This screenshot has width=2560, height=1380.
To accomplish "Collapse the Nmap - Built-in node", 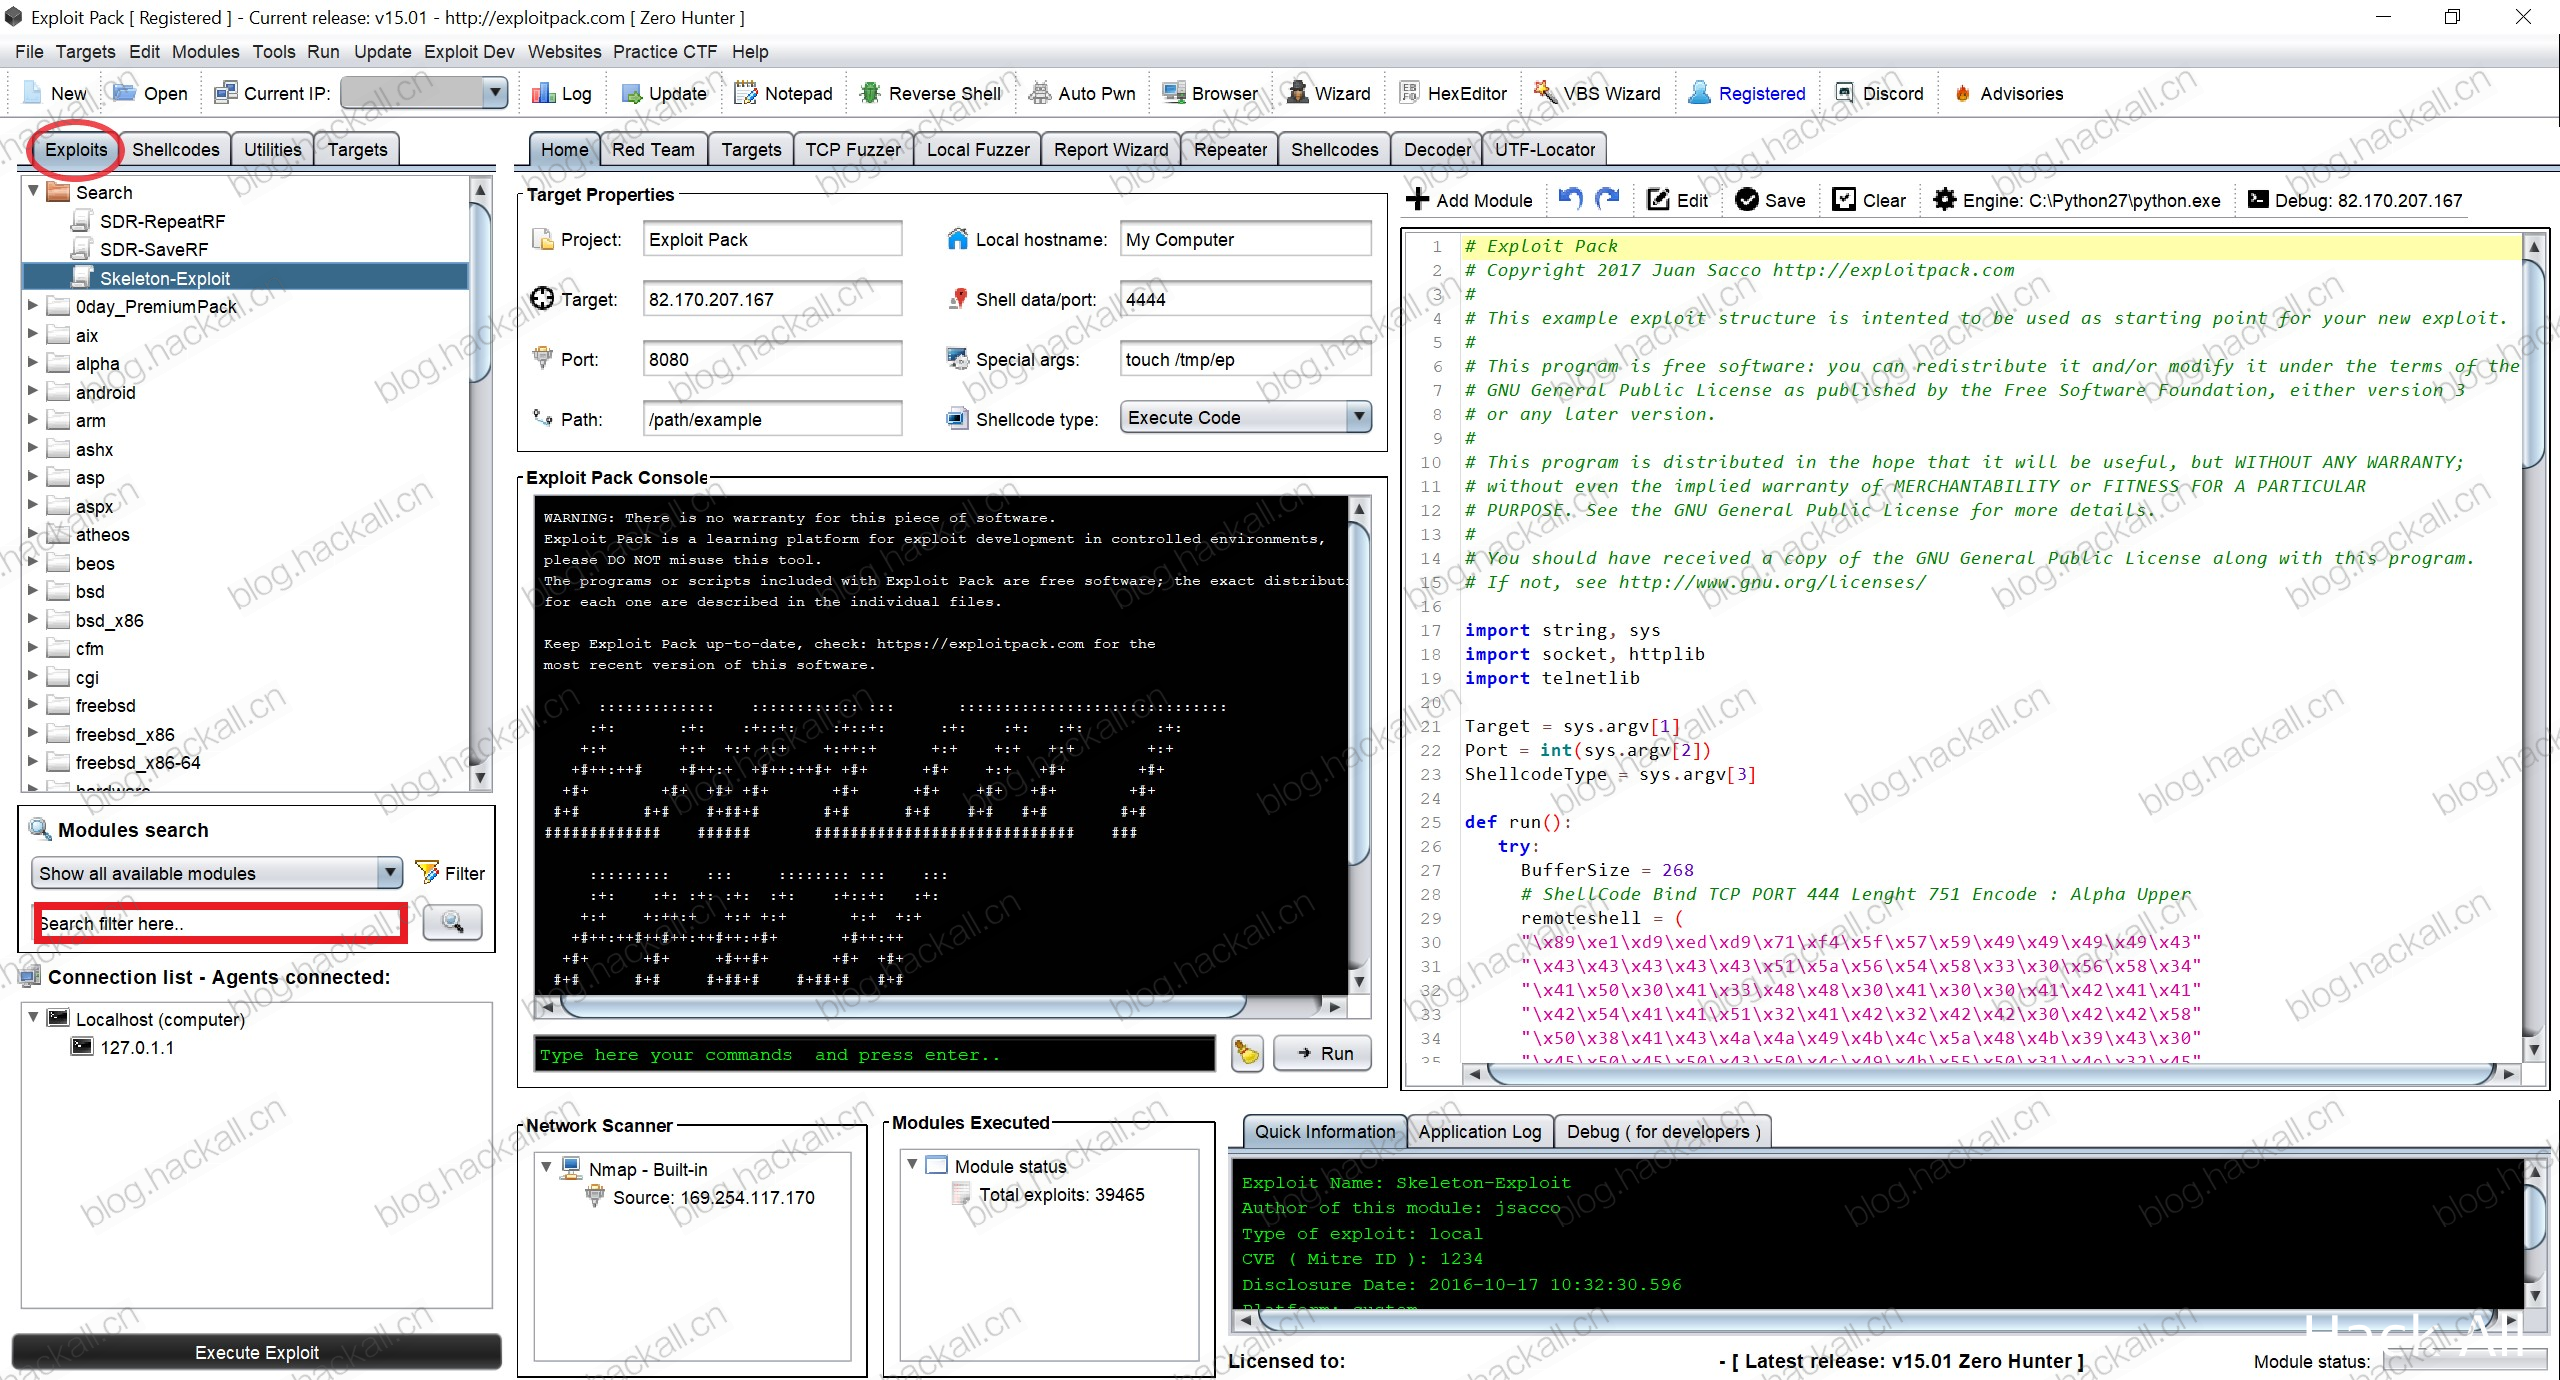I will click(x=546, y=1167).
